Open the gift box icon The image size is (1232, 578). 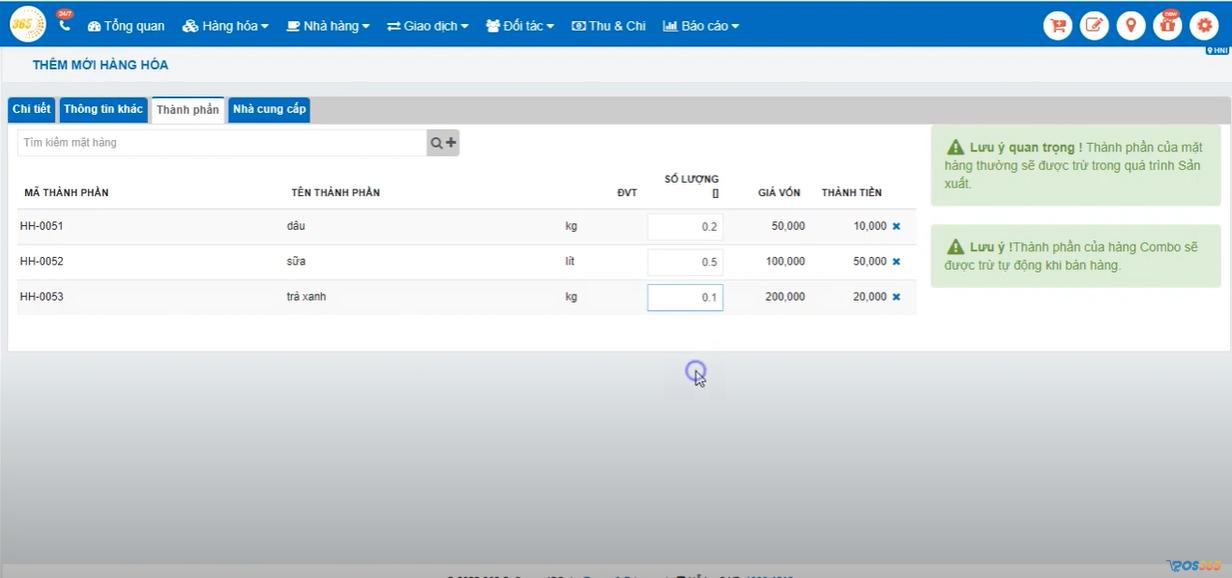pyautogui.click(x=1167, y=25)
